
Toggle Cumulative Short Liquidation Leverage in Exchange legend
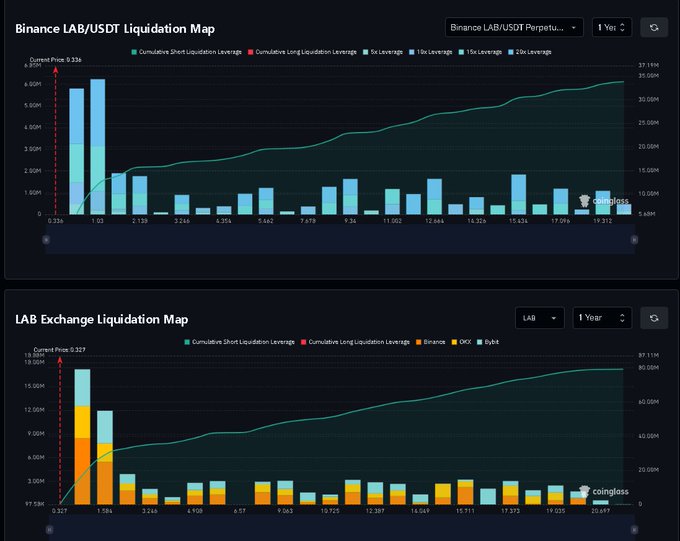point(239,342)
